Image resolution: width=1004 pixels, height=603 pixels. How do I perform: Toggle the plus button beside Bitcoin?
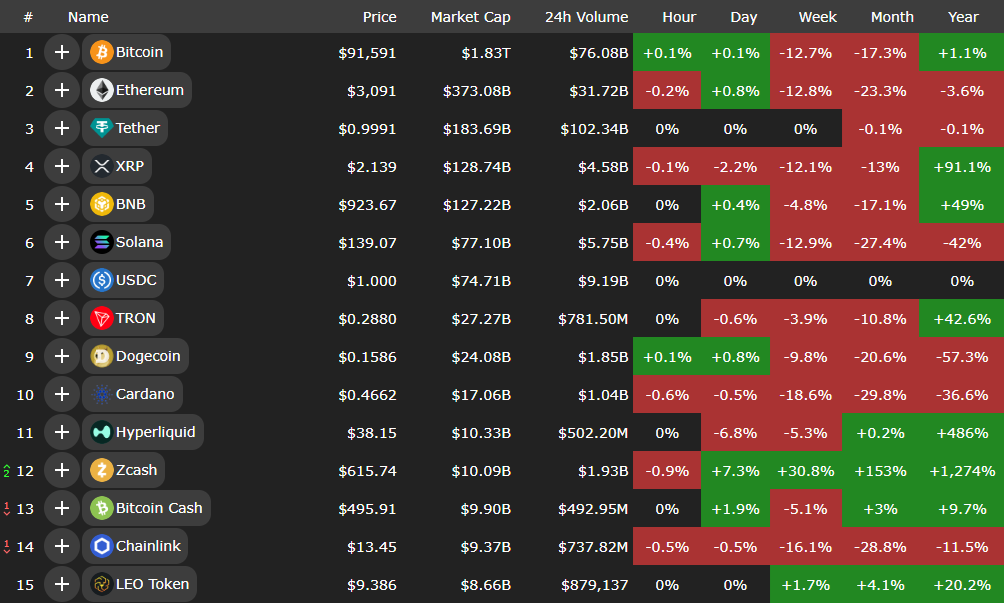click(x=62, y=52)
